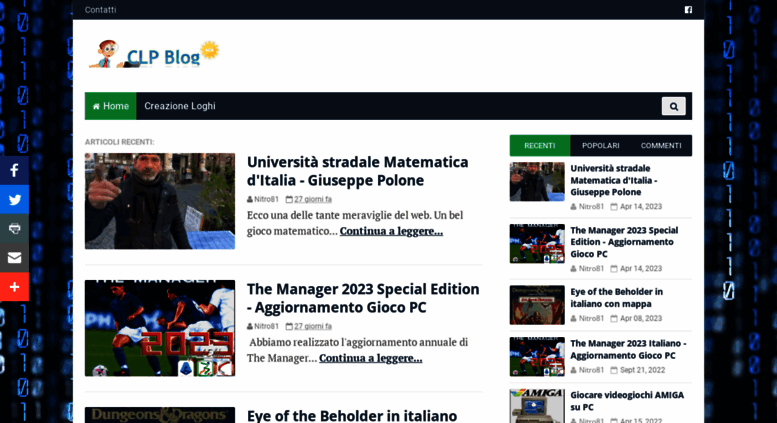This screenshot has width=777, height=423.
Task: Click 27 giorni fa date under Università article
Action: click(313, 199)
